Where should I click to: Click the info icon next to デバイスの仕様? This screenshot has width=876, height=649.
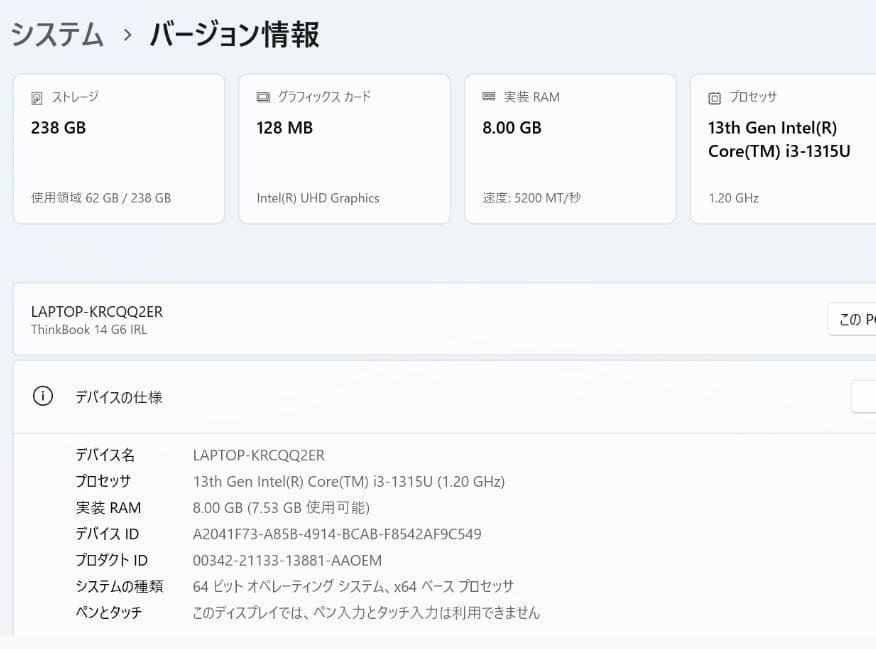coord(41,396)
